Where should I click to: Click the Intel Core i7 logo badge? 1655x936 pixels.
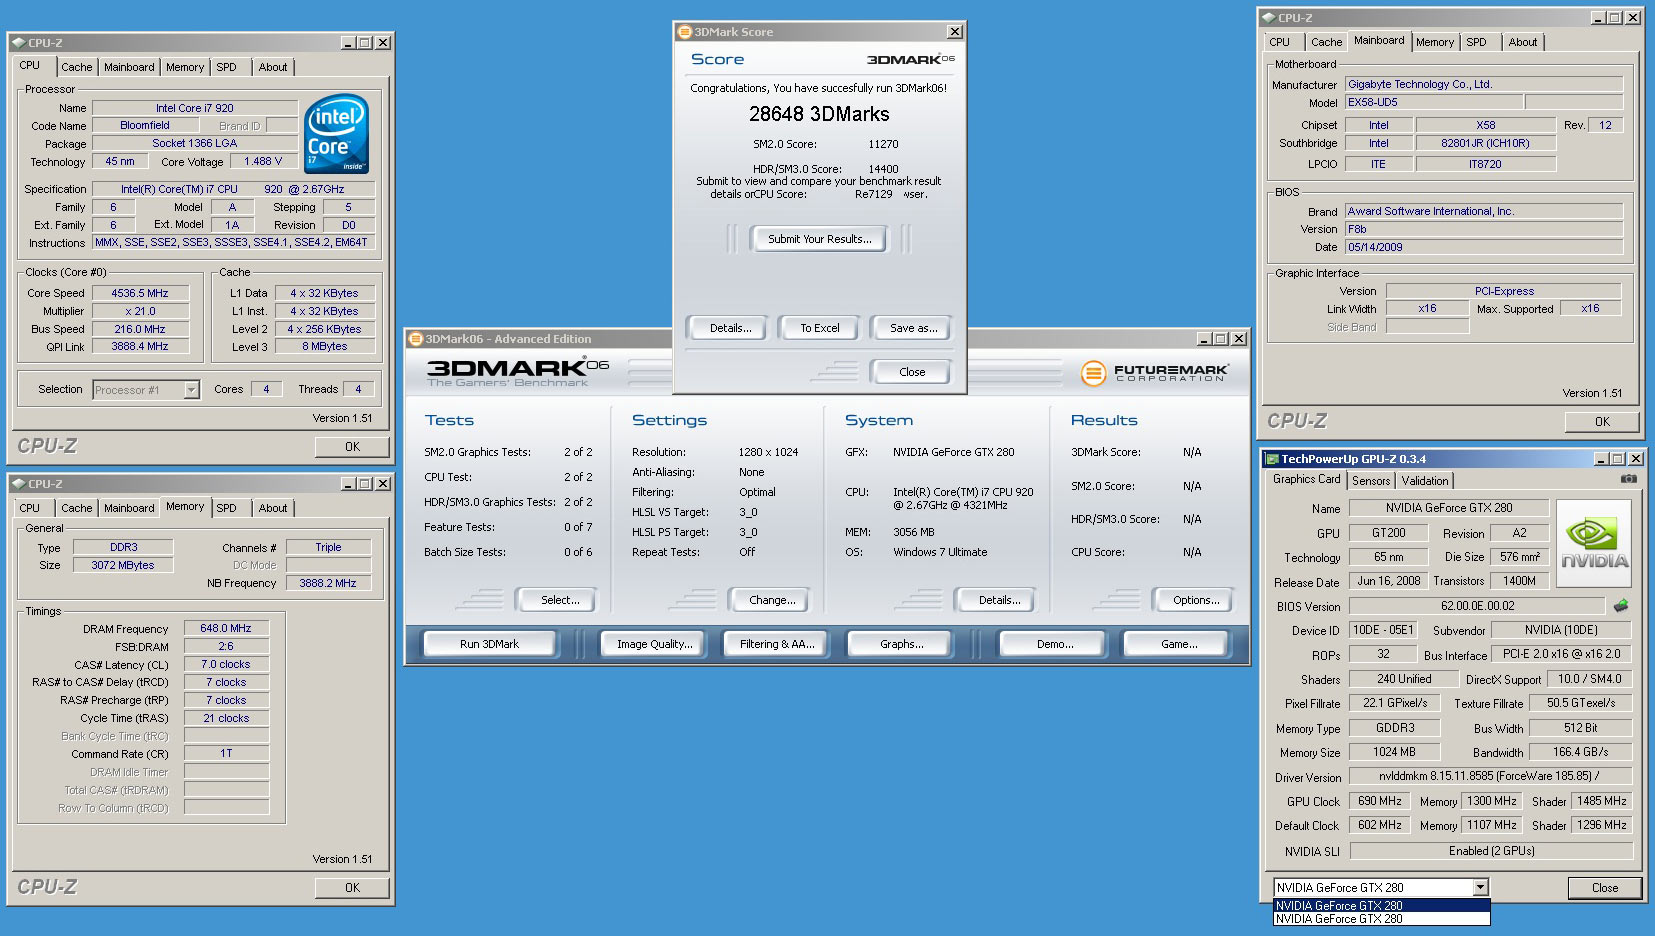(336, 134)
